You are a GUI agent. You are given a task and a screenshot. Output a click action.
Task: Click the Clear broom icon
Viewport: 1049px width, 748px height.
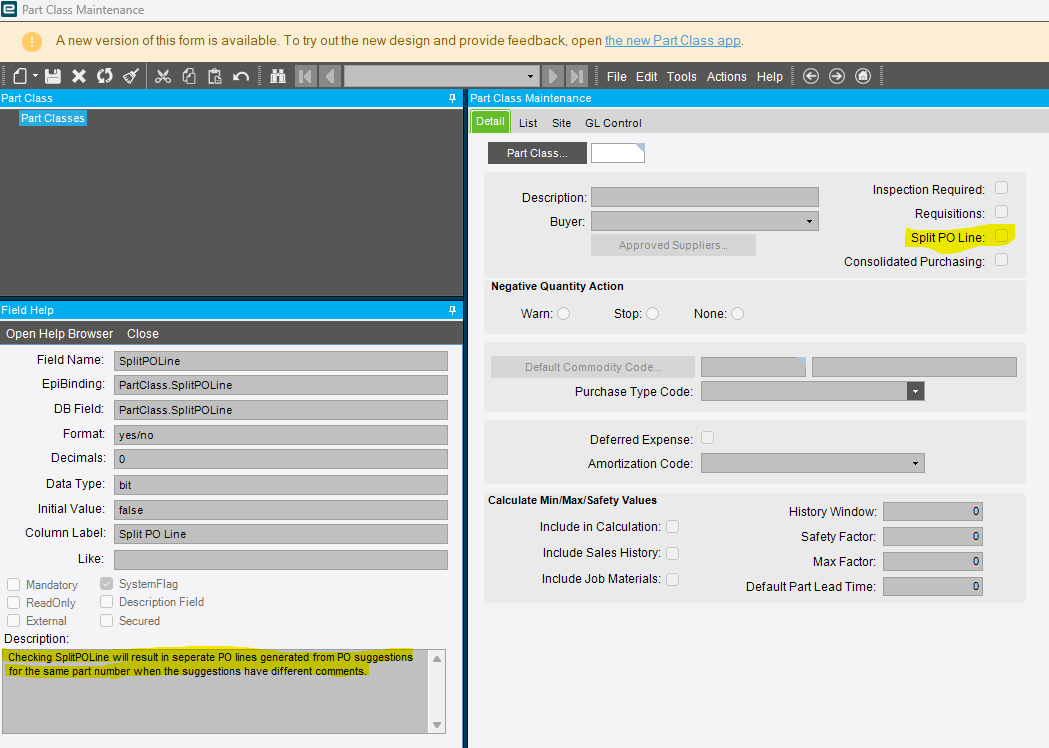pos(131,76)
